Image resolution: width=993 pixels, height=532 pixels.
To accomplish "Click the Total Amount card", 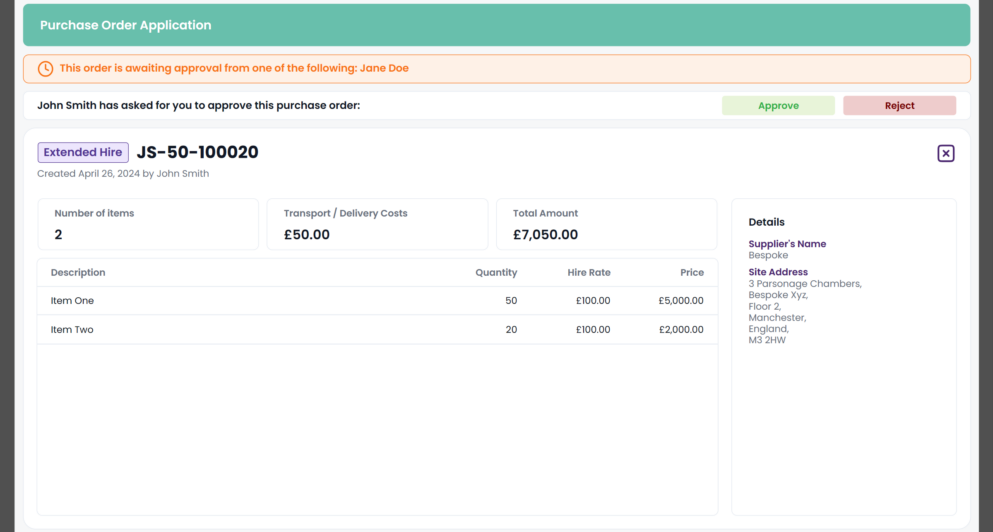I will click(606, 224).
